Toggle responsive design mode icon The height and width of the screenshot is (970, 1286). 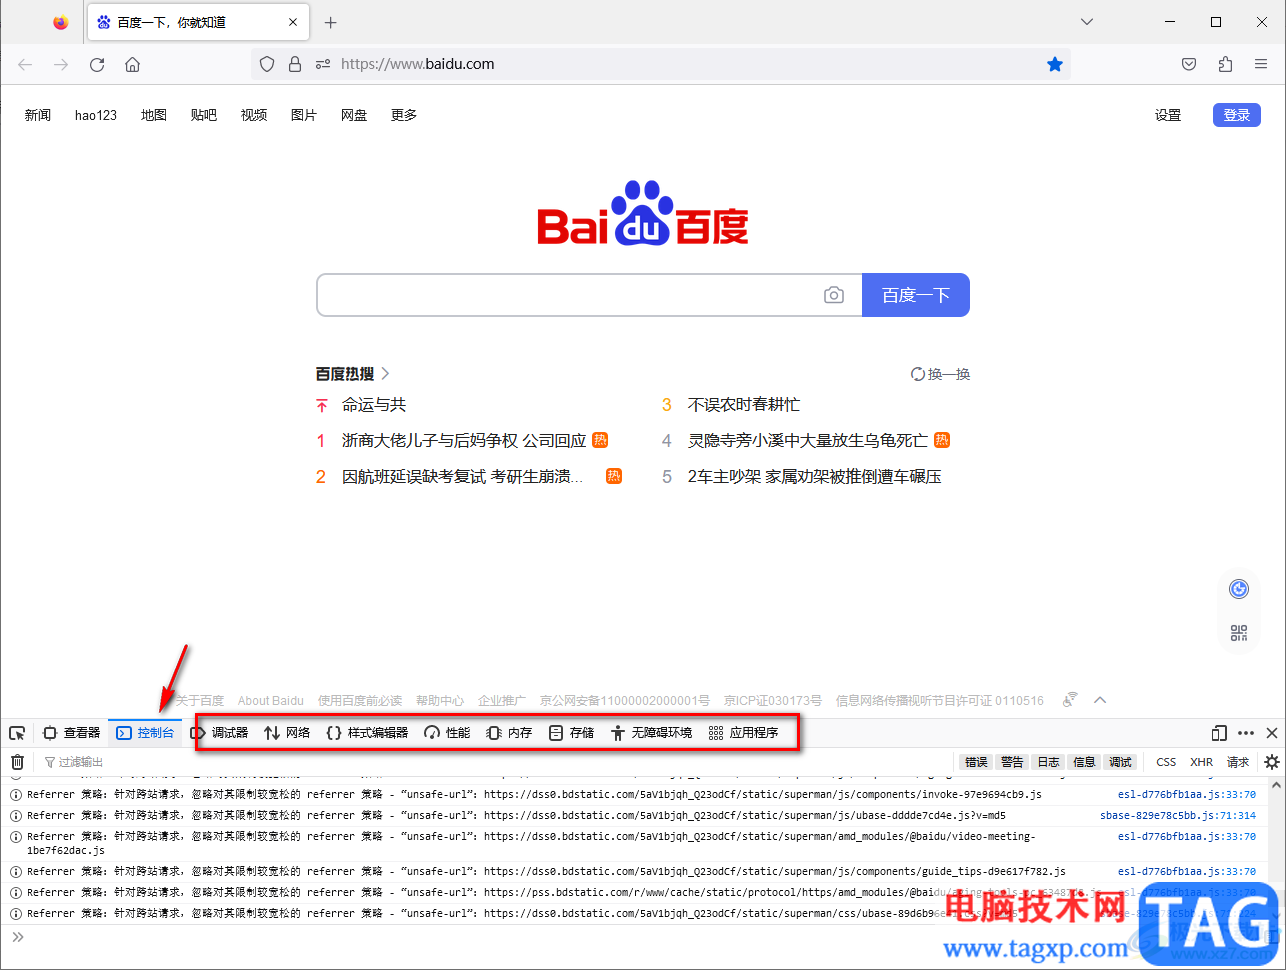[x=1219, y=733]
